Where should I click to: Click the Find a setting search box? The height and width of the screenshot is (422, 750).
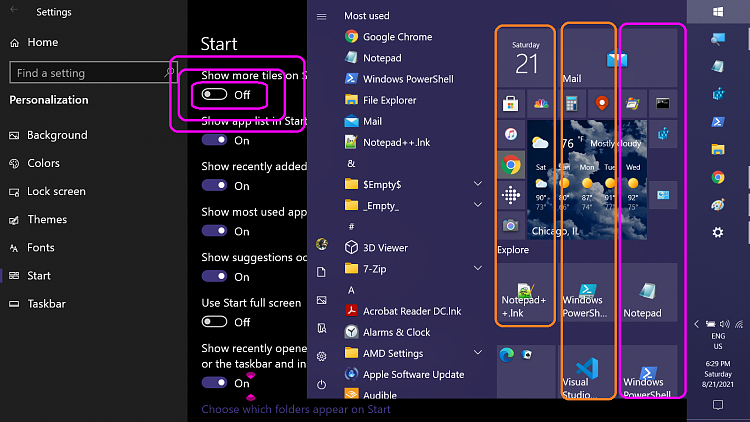[x=94, y=72]
